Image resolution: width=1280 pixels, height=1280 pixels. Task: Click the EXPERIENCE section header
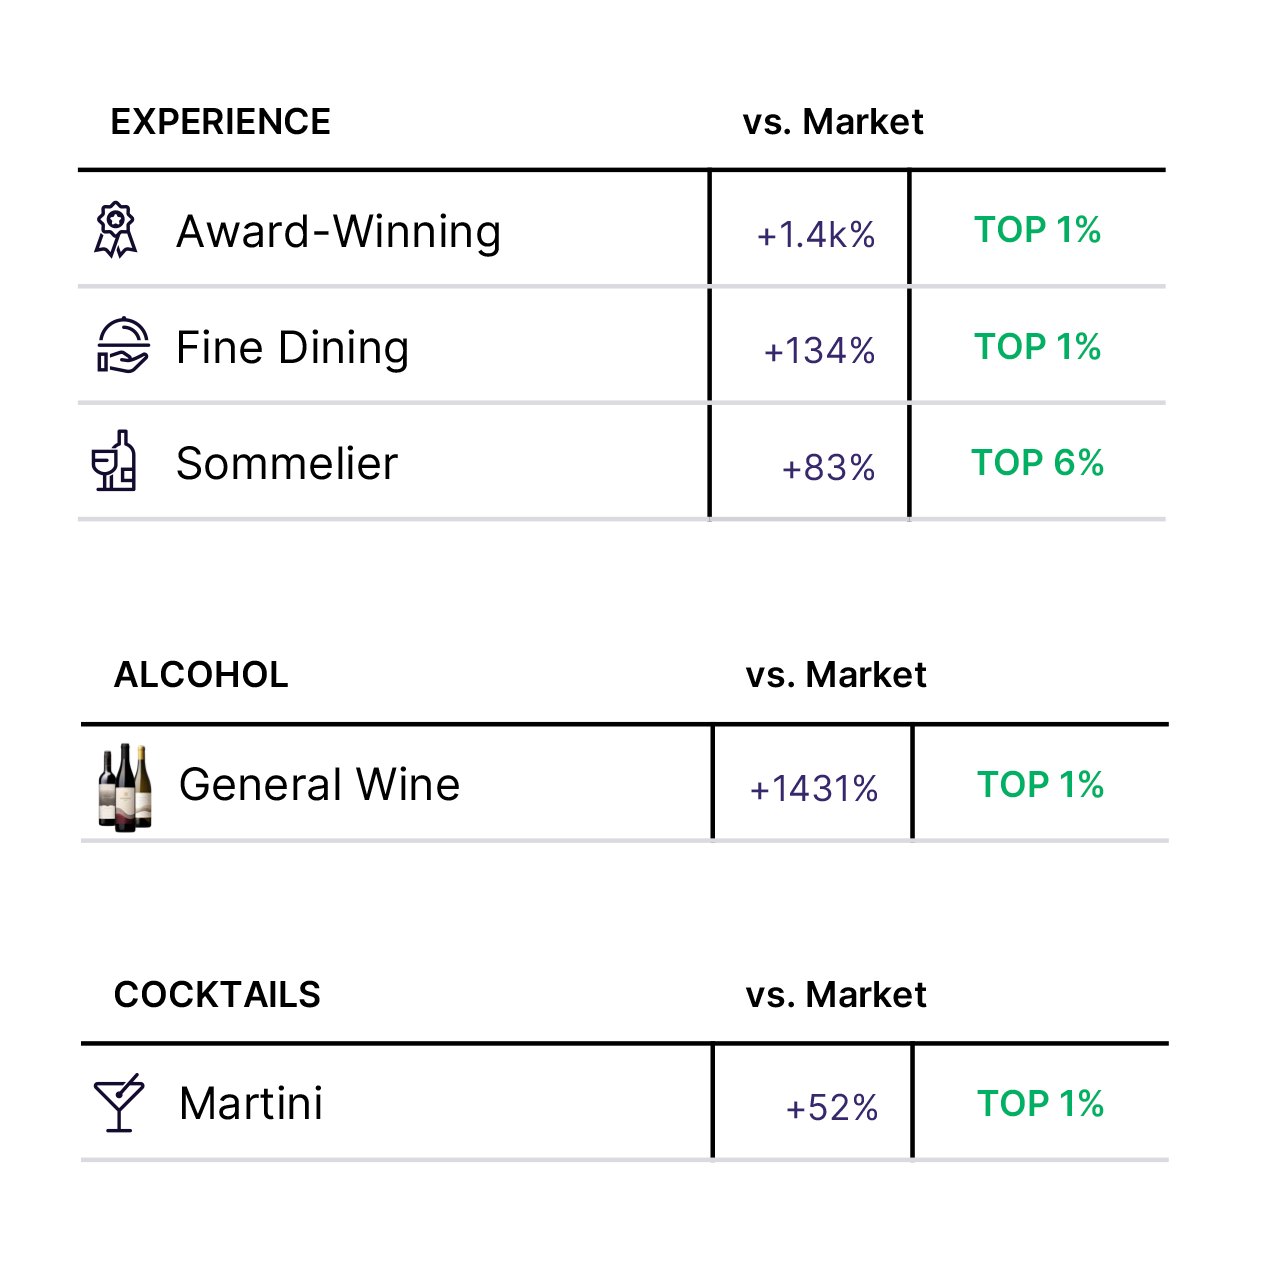(220, 122)
